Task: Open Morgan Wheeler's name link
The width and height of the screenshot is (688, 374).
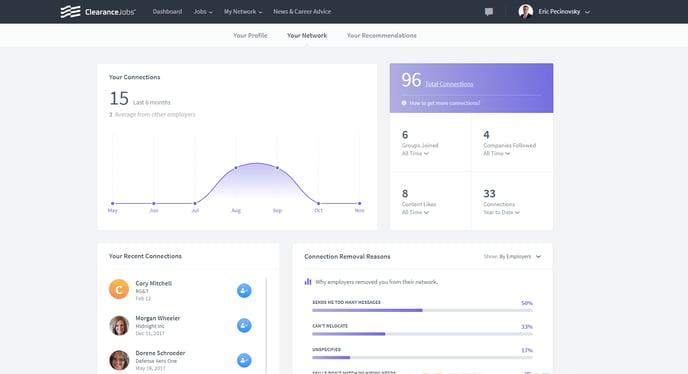Action: pyautogui.click(x=158, y=318)
